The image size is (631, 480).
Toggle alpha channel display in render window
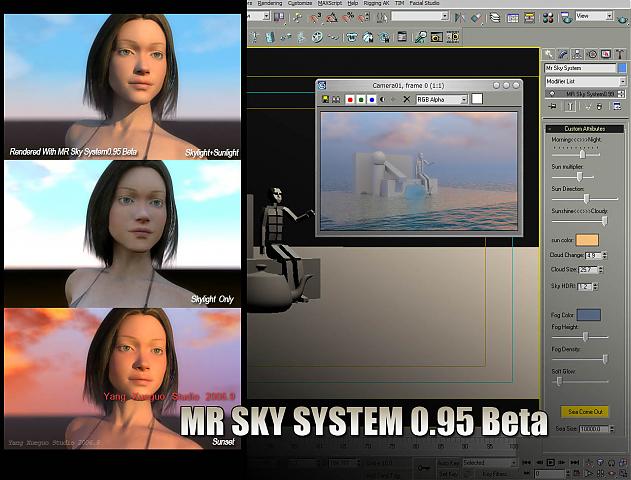382,99
